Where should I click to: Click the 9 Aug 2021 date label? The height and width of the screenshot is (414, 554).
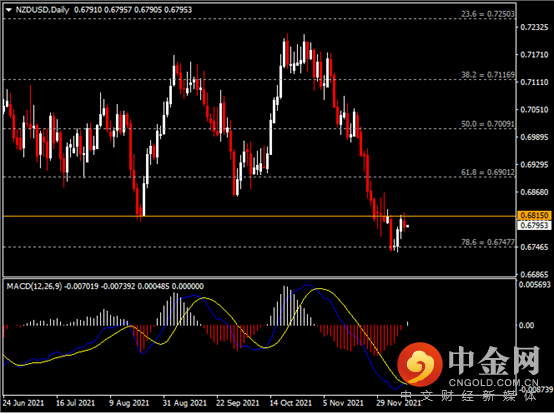click(x=129, y=403)
